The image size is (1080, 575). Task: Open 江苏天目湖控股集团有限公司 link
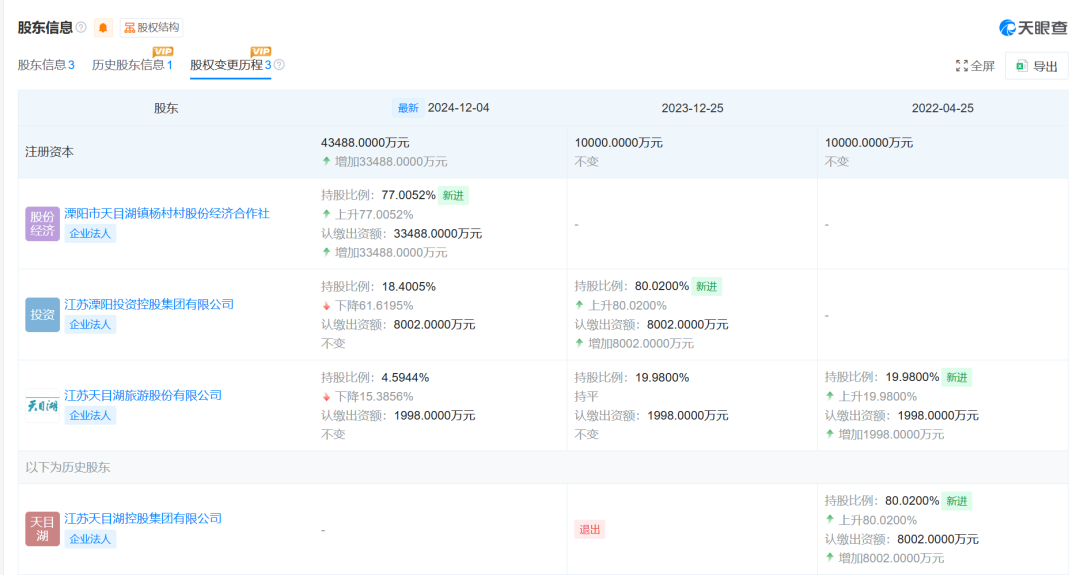coord(143,519)
